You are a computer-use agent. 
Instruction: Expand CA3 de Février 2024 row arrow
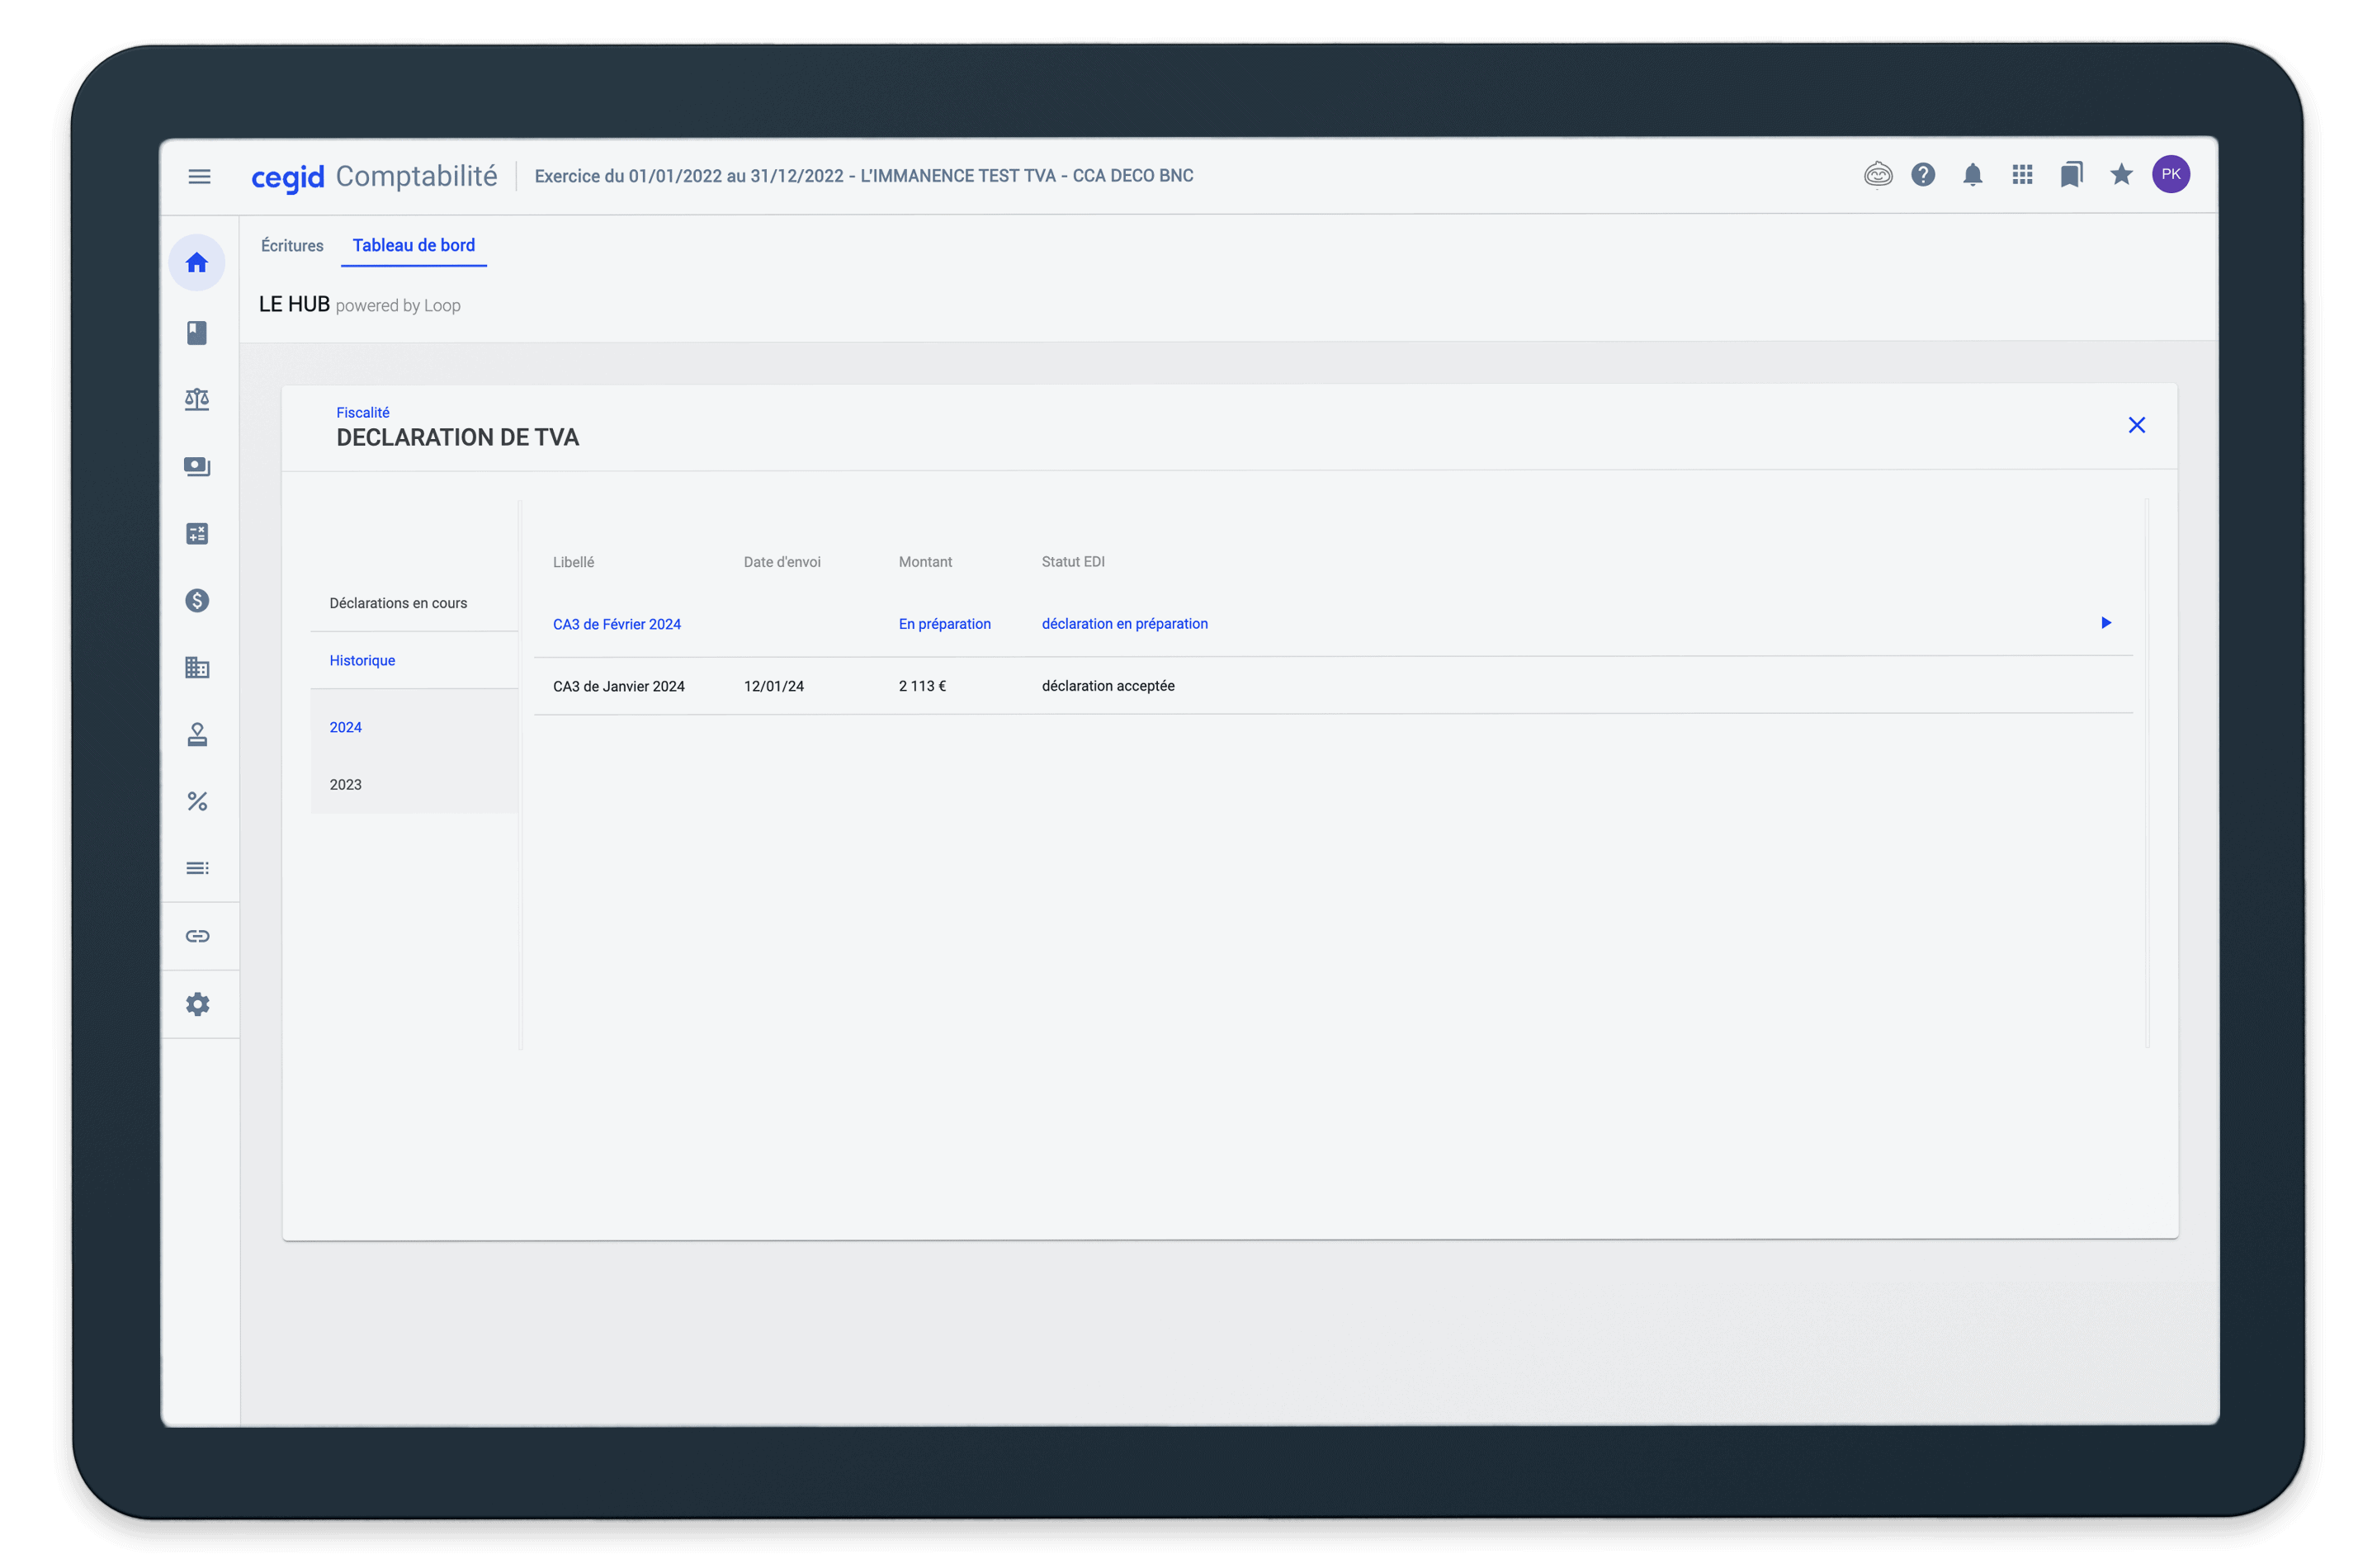tap(2105, 623)
